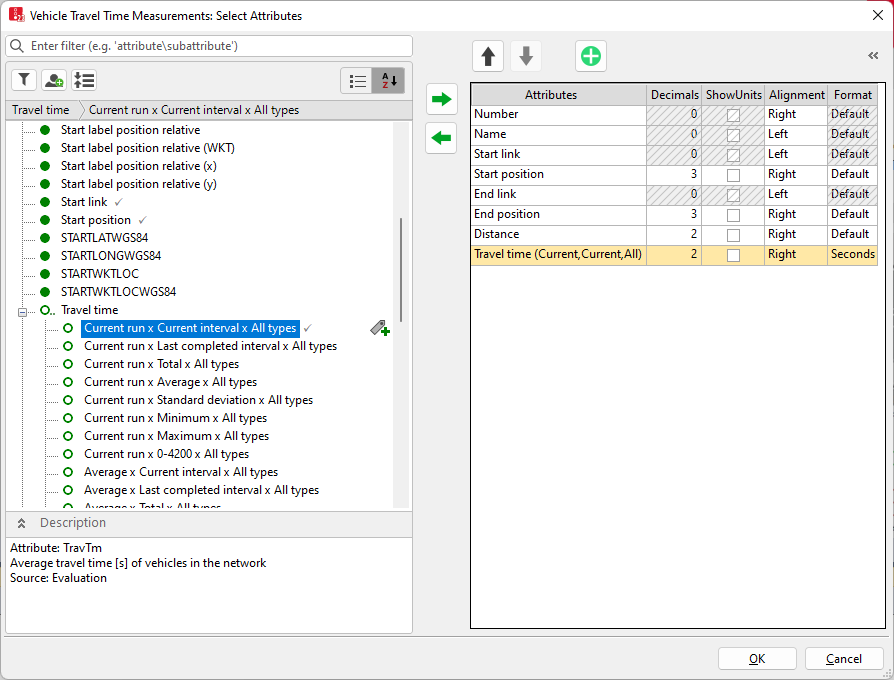Click the indented list hierarchy icon button

(x=84, y=80)
